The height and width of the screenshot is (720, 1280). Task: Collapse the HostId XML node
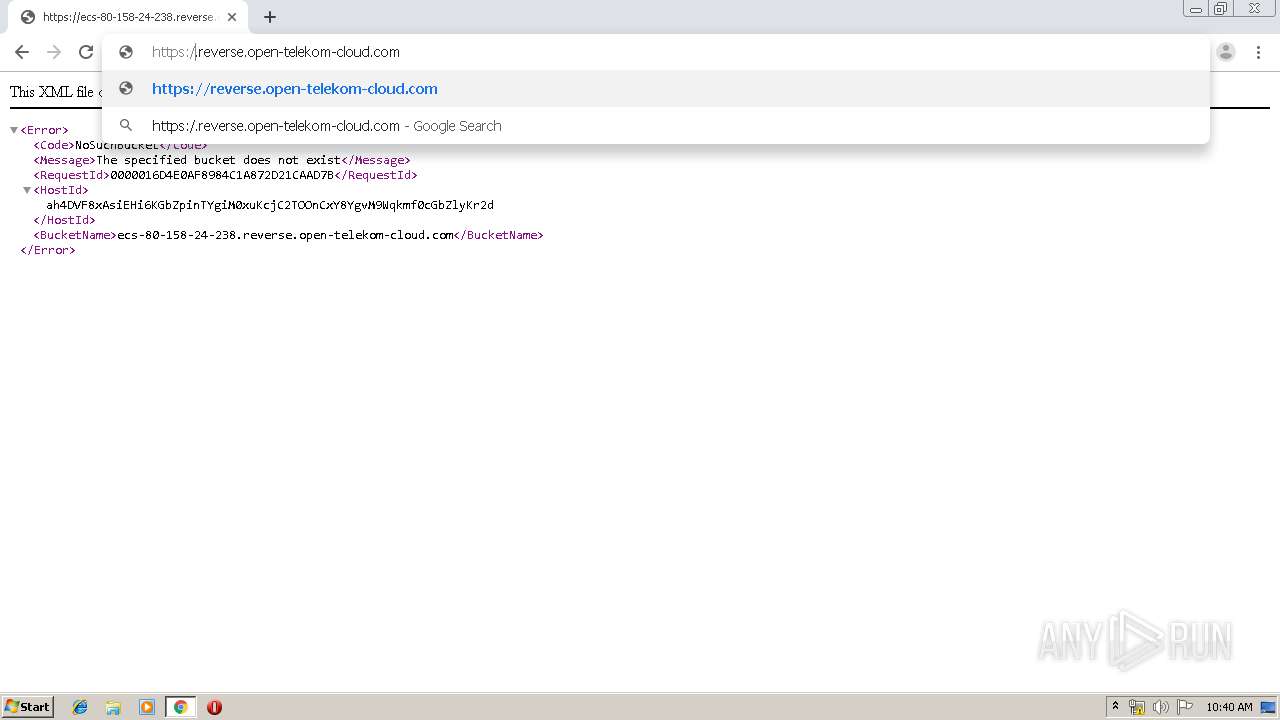[27, 190]
